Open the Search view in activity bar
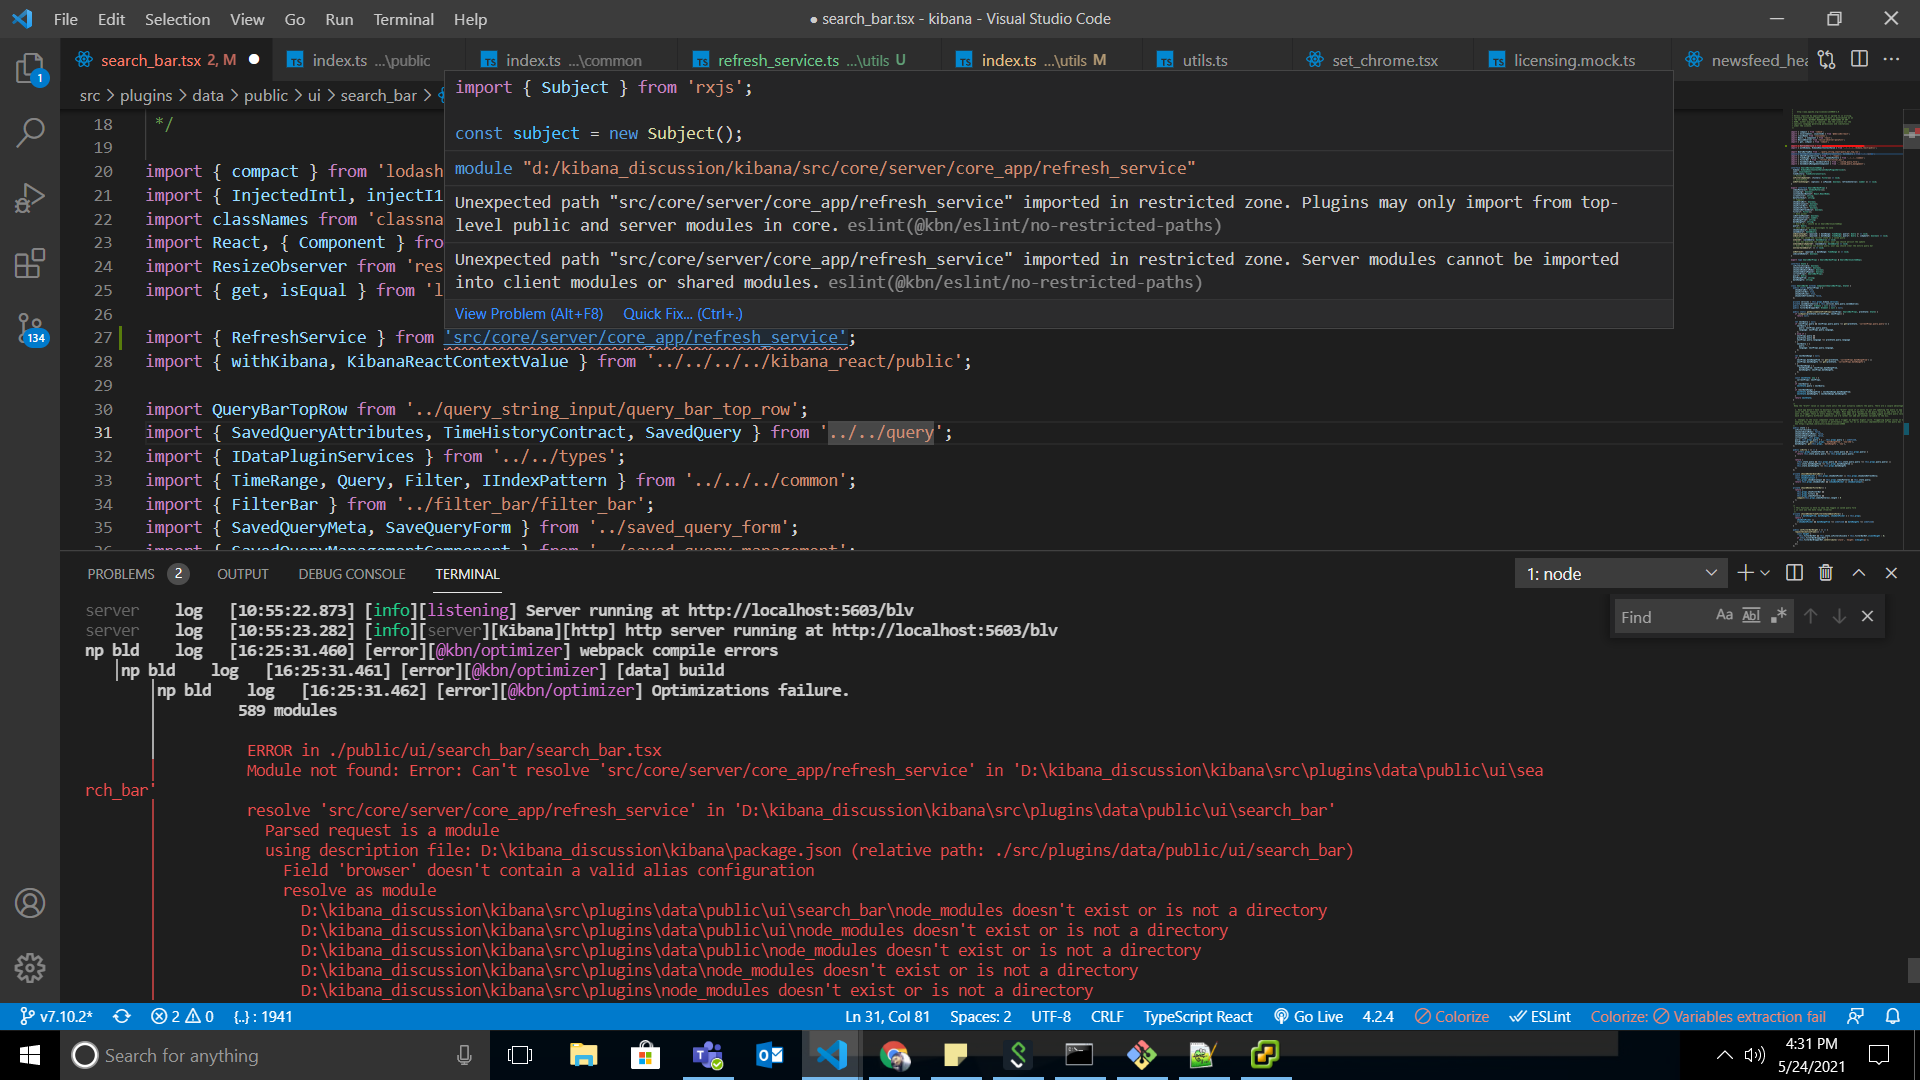The width and height of the screenshot is (1920, 1080). click(x=30, y=132)
